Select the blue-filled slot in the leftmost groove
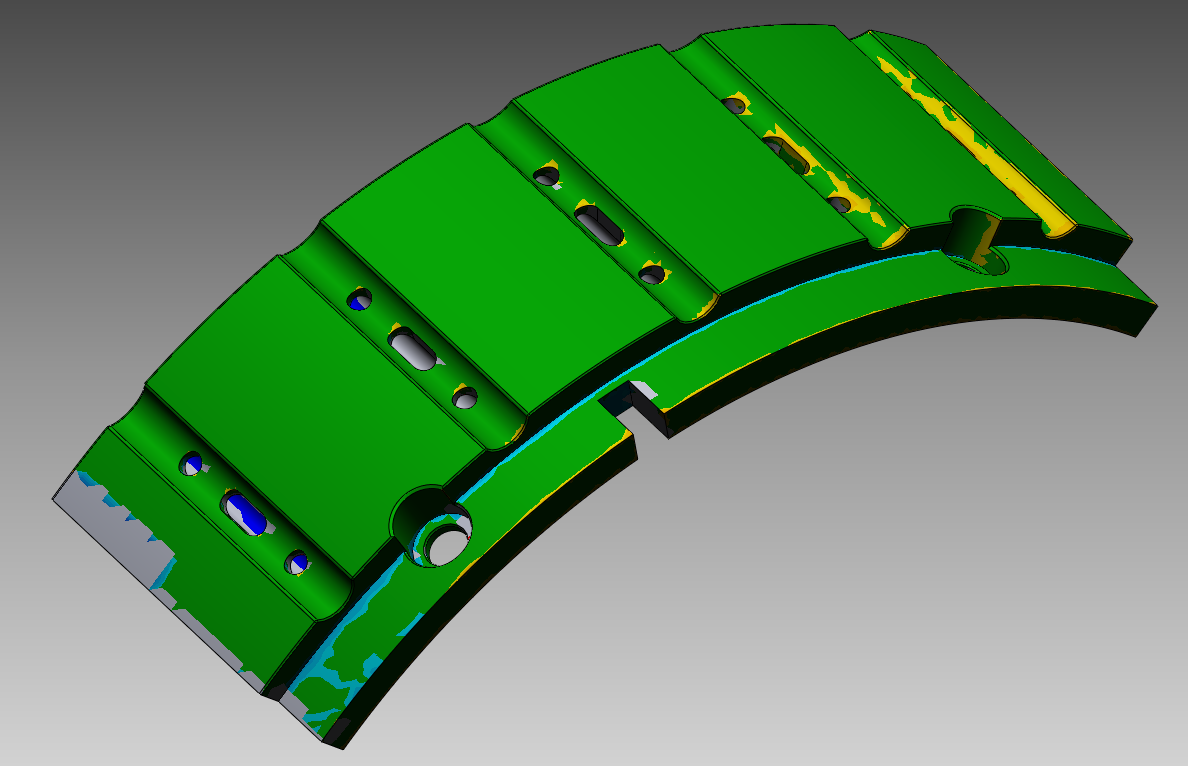Screen dimensions: 1188x766 244,512
